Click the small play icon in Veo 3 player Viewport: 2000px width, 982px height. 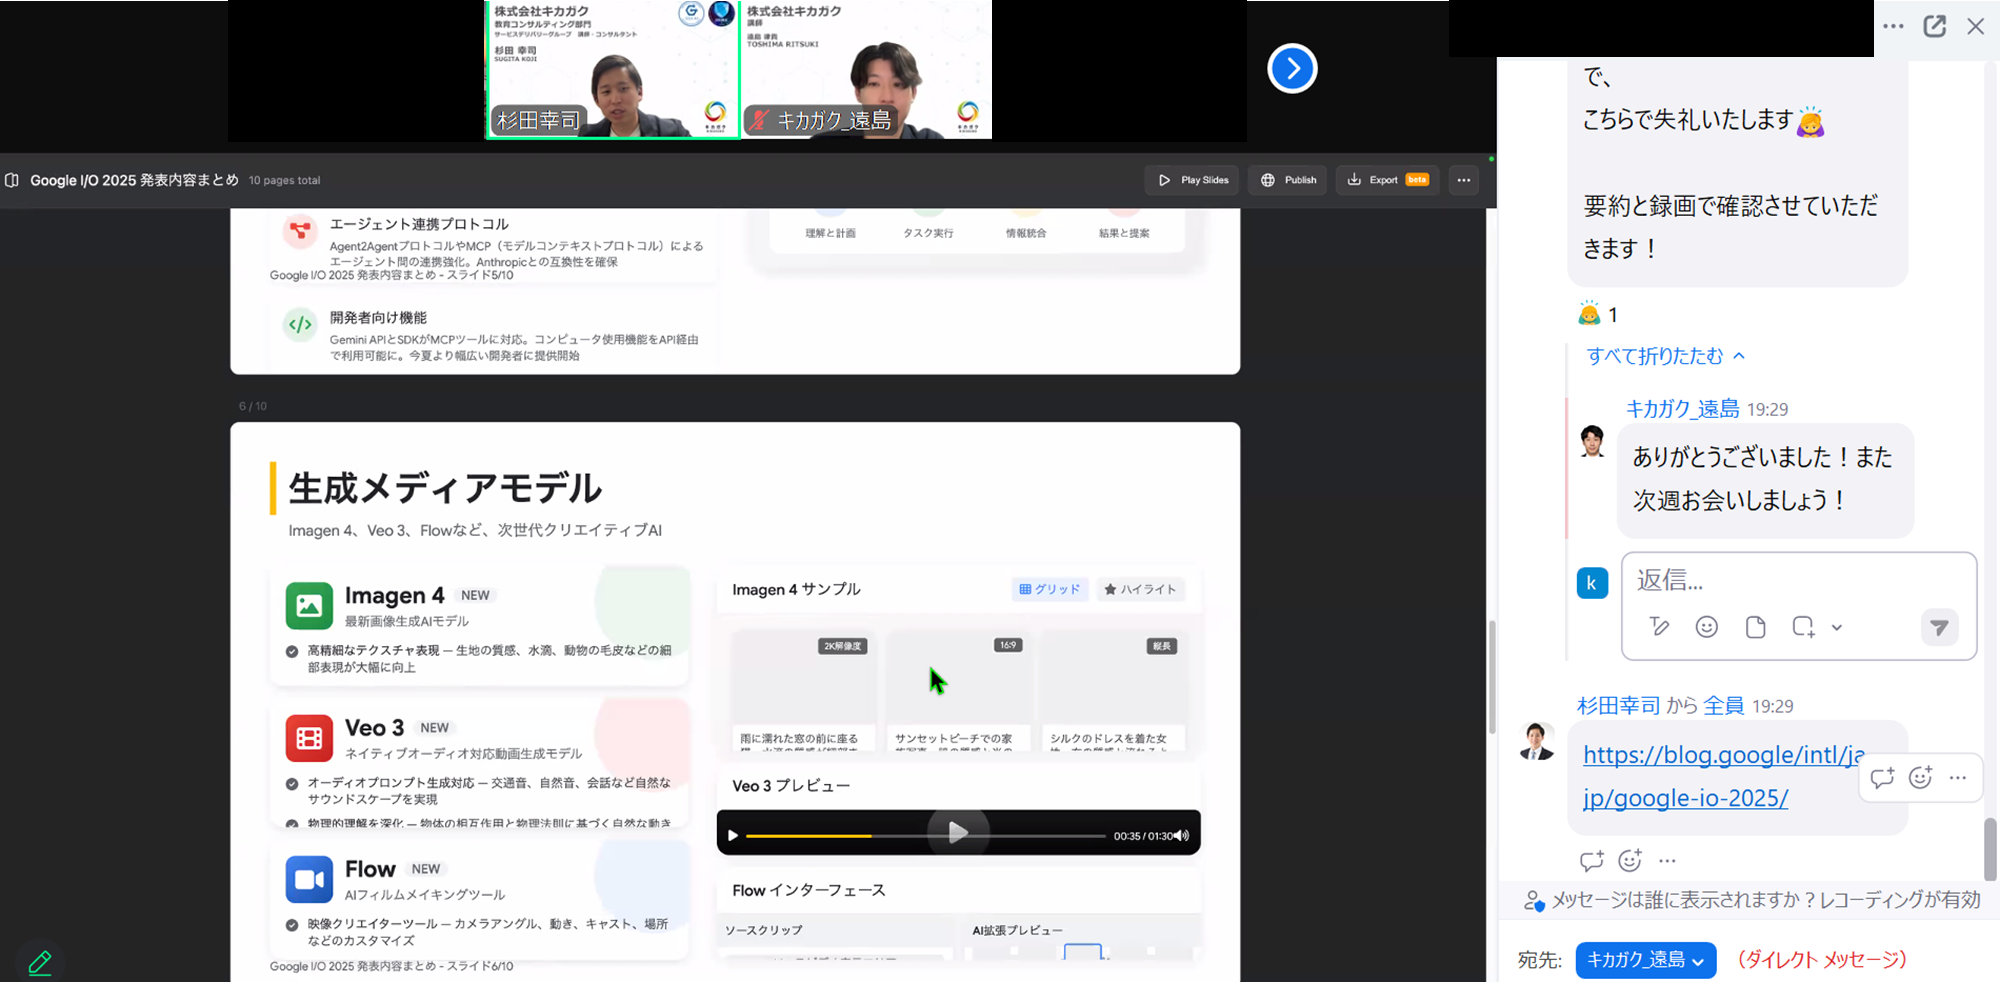(x=733, y=835)
